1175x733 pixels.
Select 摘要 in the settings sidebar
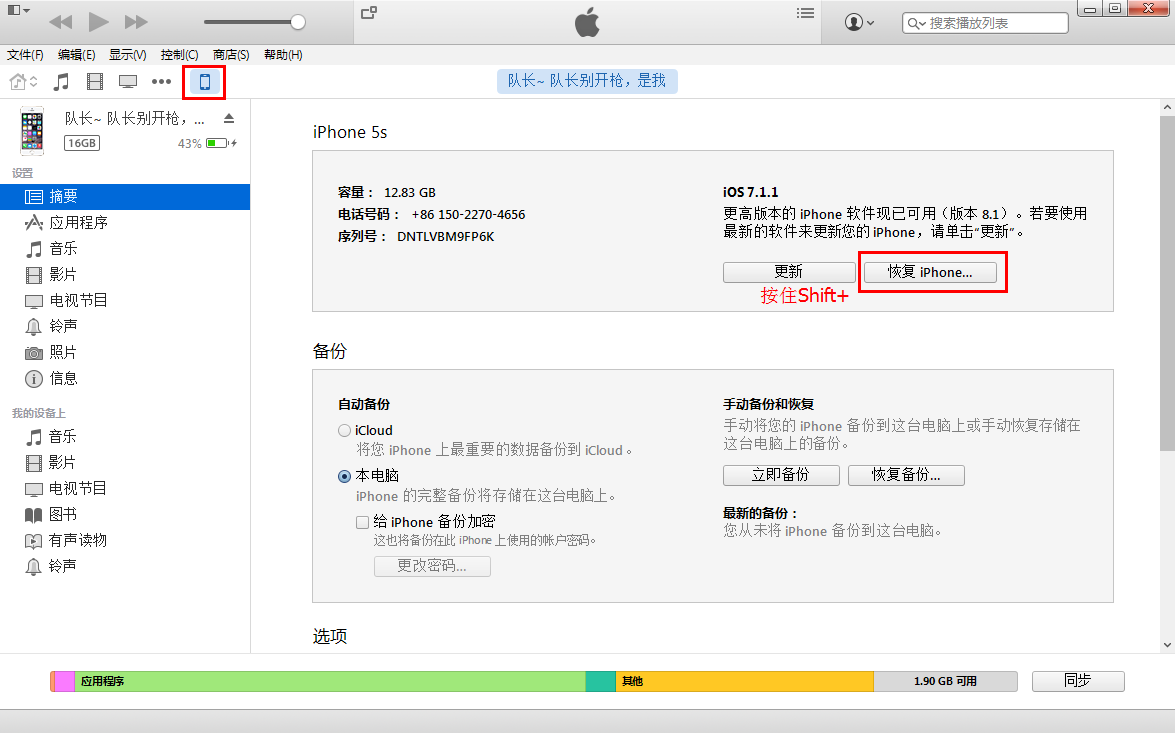[124, 196]
